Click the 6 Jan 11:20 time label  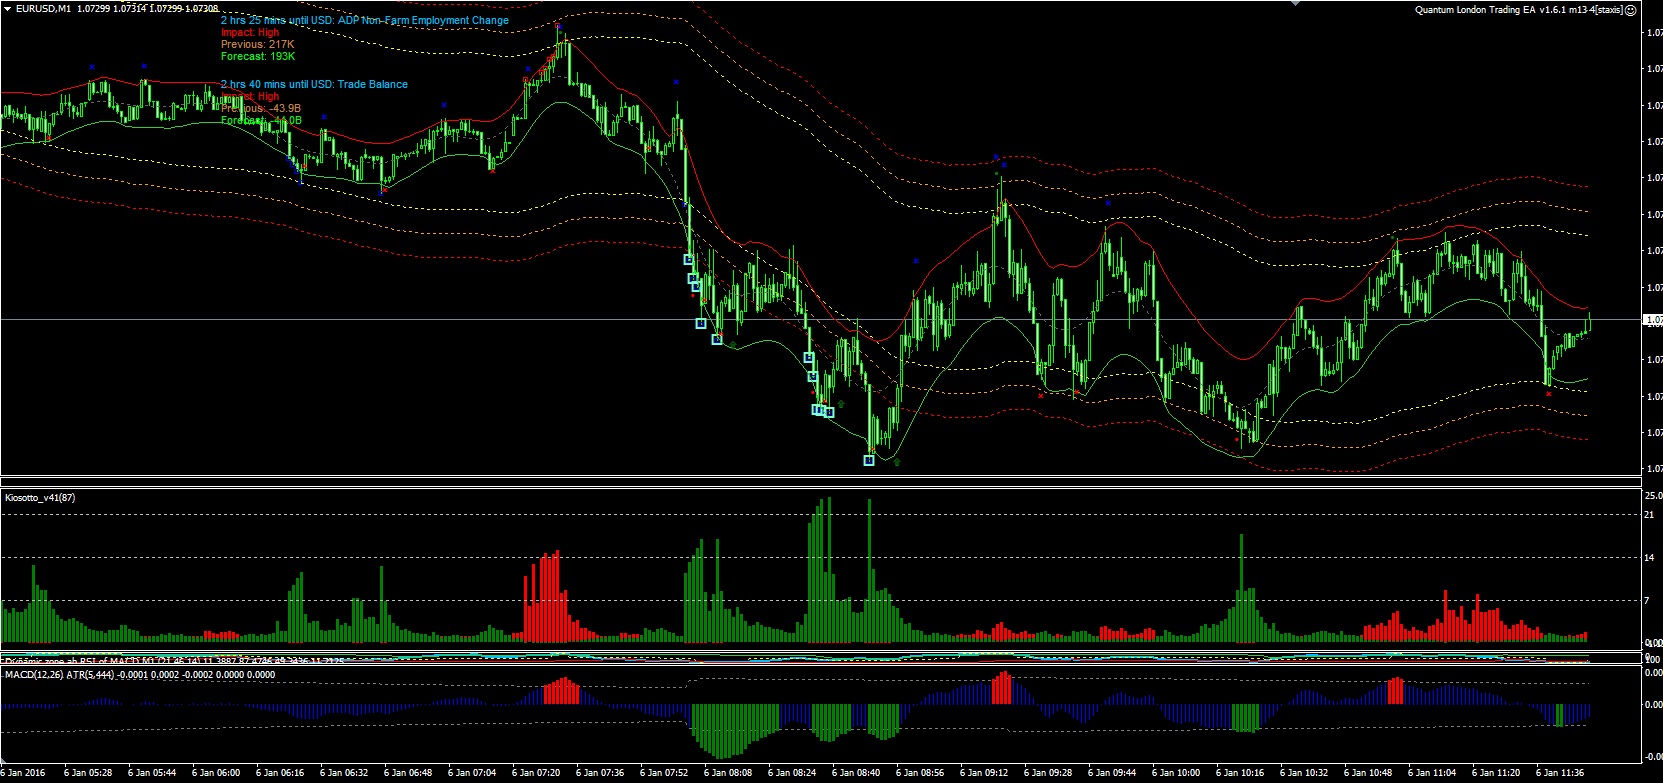coord(1496,772)
